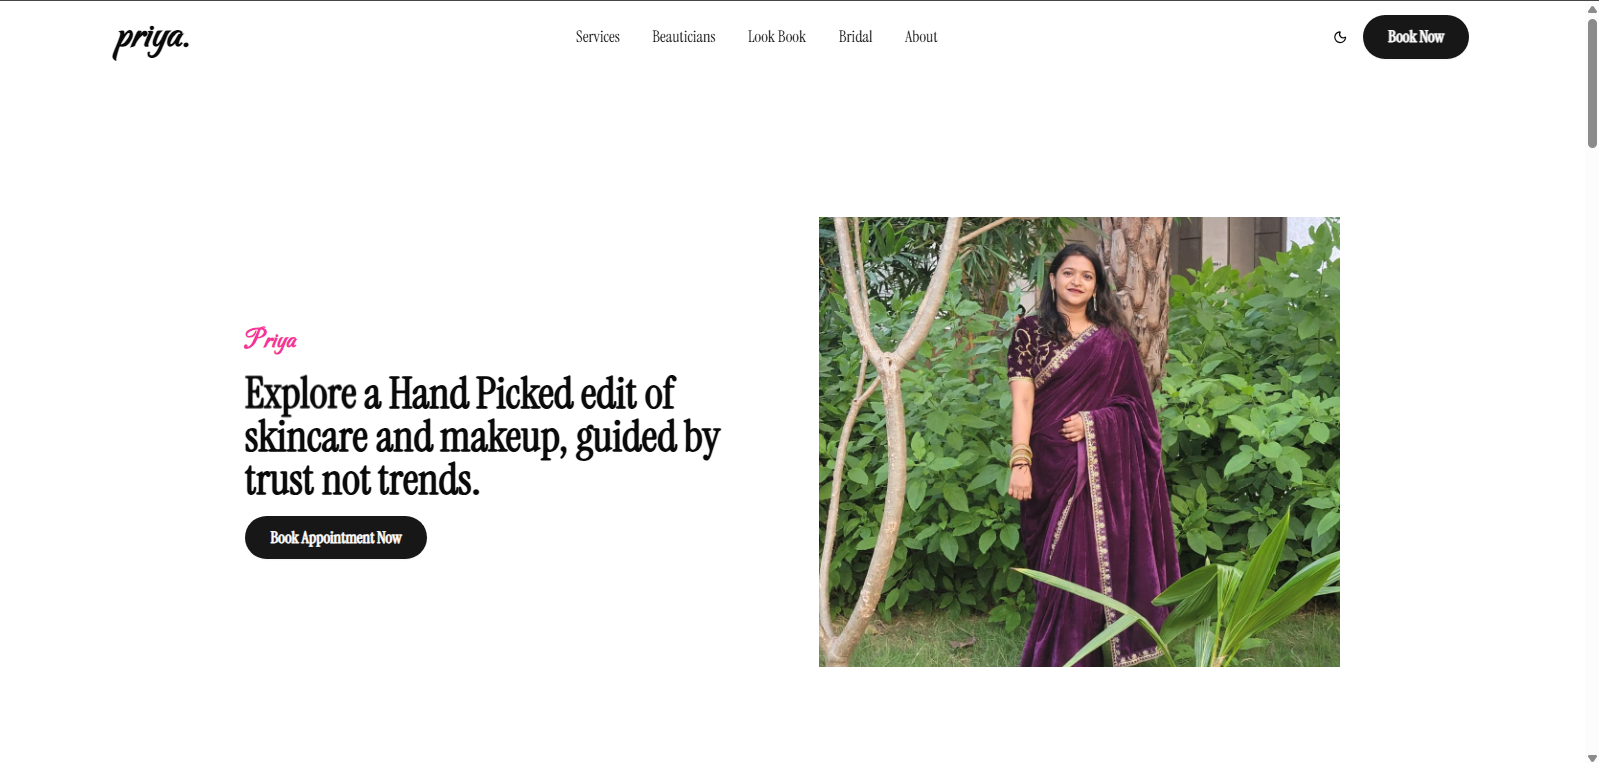Image resolution: width=1599 pixels, height=763 pixels.
Task: Navigate to the Bridal section
Action: tap(855, 37)
